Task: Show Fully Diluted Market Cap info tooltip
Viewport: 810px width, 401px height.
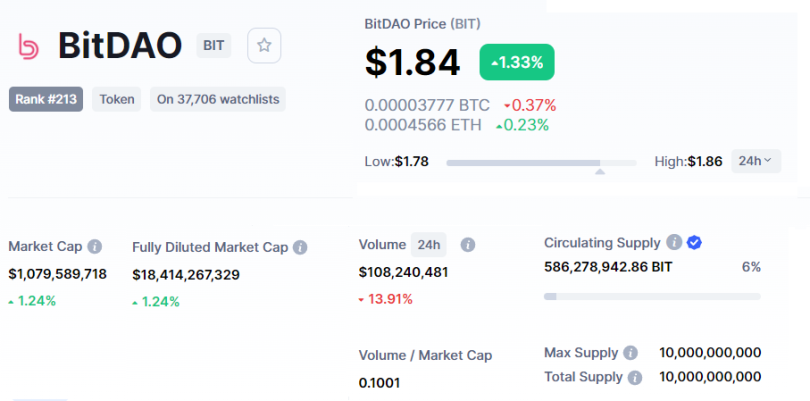Action: click(300, 248)
